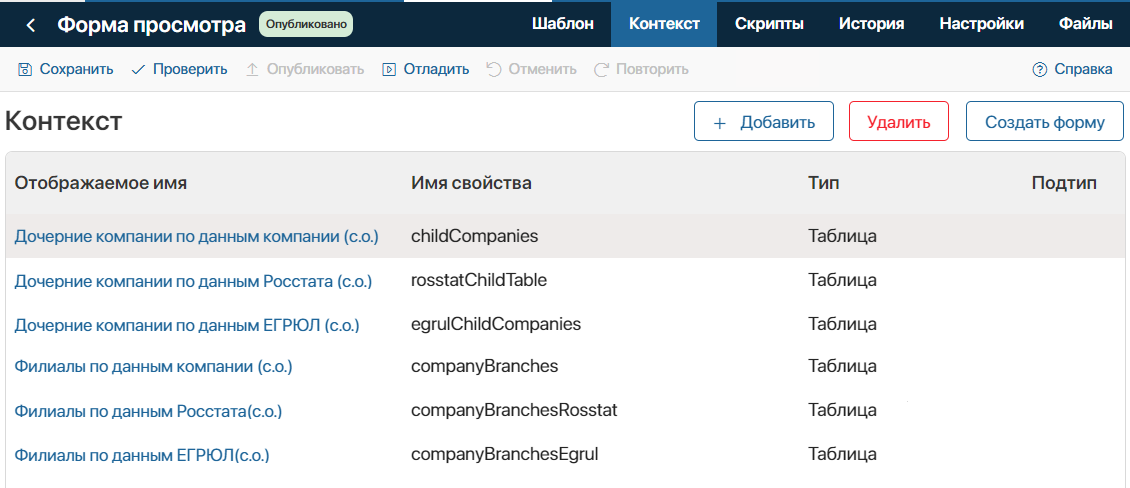Click the Контекст section heading
This screenshot has height=488, width=1130.
[x=63, y=122]
